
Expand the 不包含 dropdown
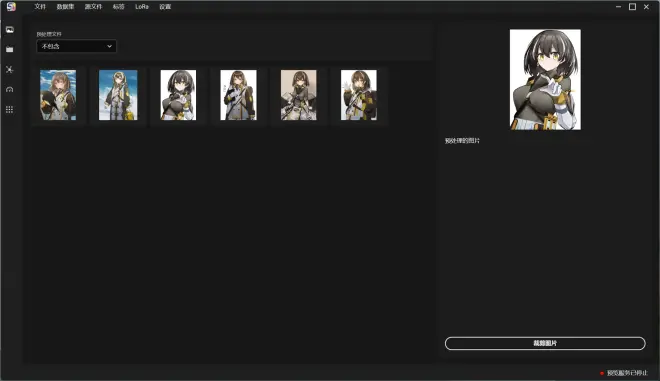coord(77,46)
